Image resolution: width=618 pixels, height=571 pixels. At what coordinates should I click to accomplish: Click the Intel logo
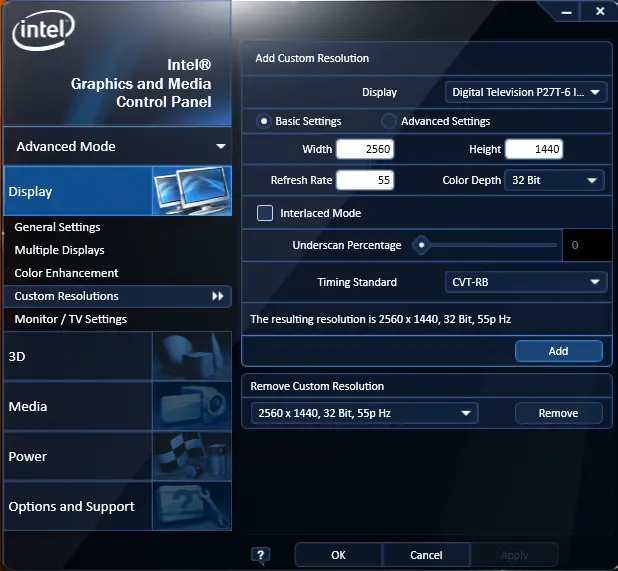pyautogui.click(x=43, y=31)
